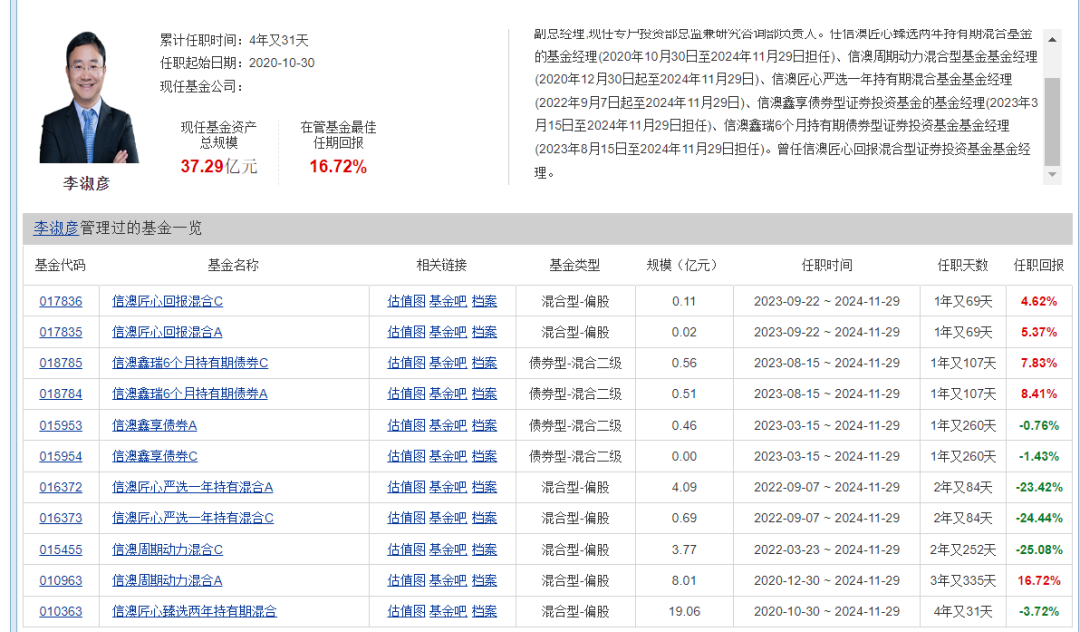Click Li Shuyan's portrait photo
1080x632 pixels.
89,97
